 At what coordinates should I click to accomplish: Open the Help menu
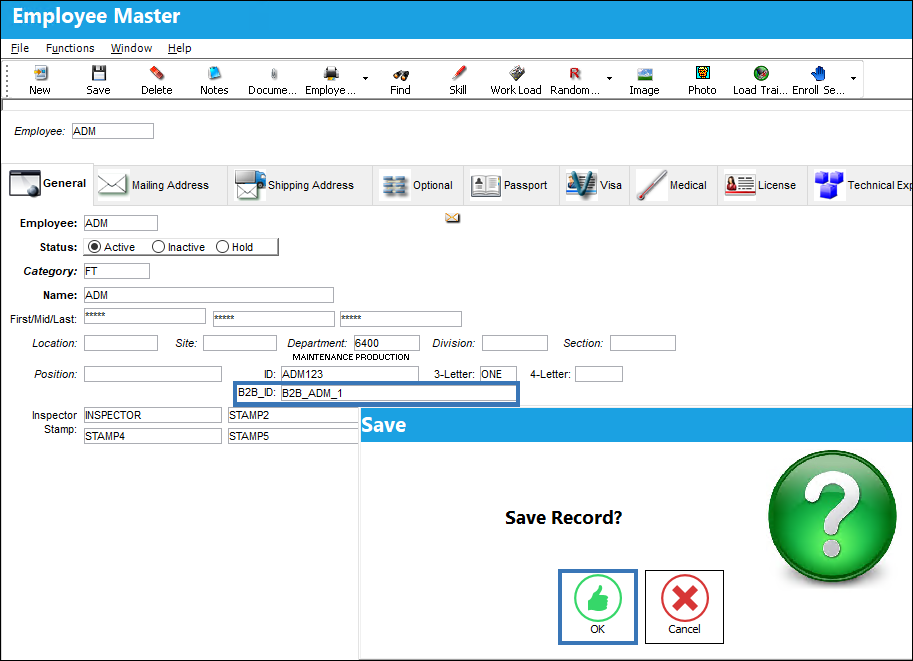180,48
